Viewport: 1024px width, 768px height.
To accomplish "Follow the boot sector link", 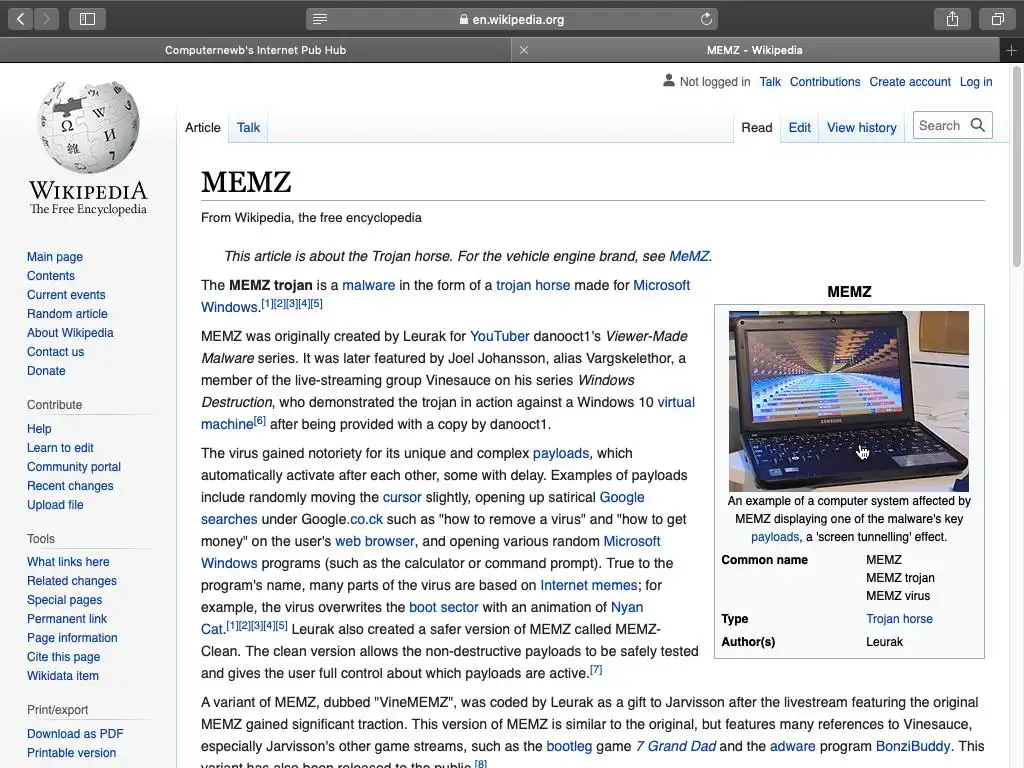I will click(x=443, y=607).
